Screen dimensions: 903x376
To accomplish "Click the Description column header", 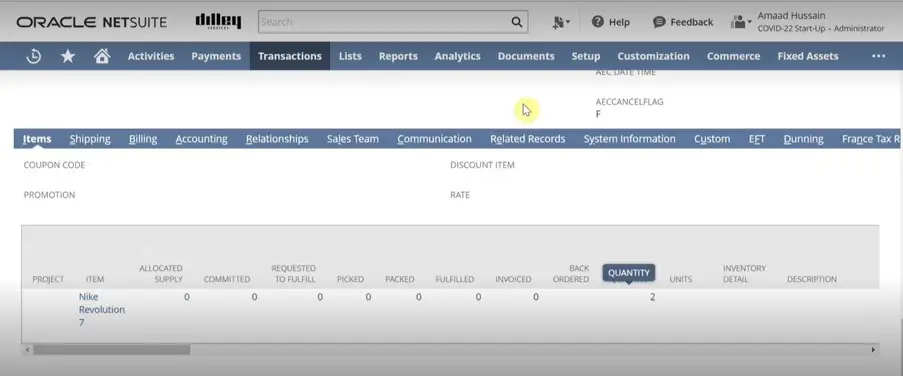I will pos(811,279).
